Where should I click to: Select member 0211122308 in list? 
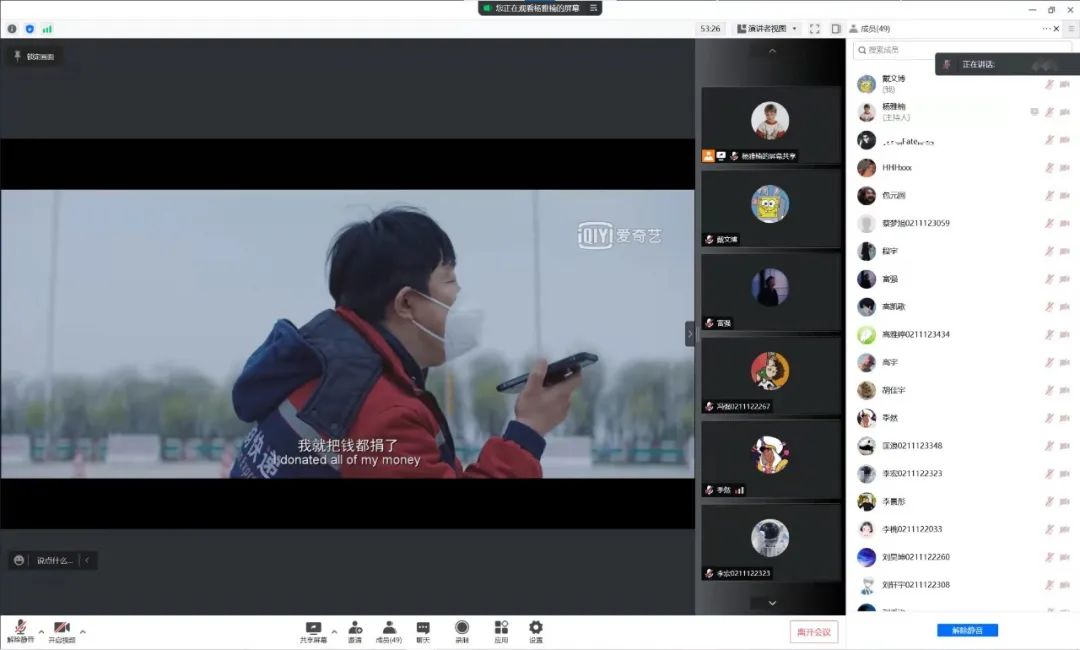[963, 585]
